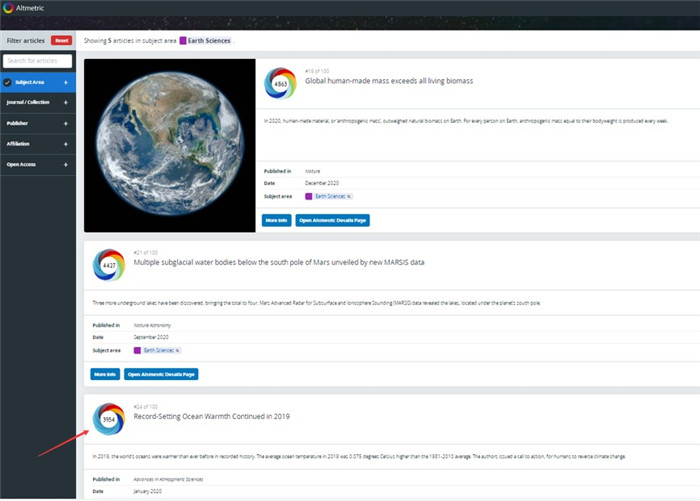This screenshot has height=501, width=700.
Task: Click purple Earth Sciences swatch in header
Action: point(183,41)
